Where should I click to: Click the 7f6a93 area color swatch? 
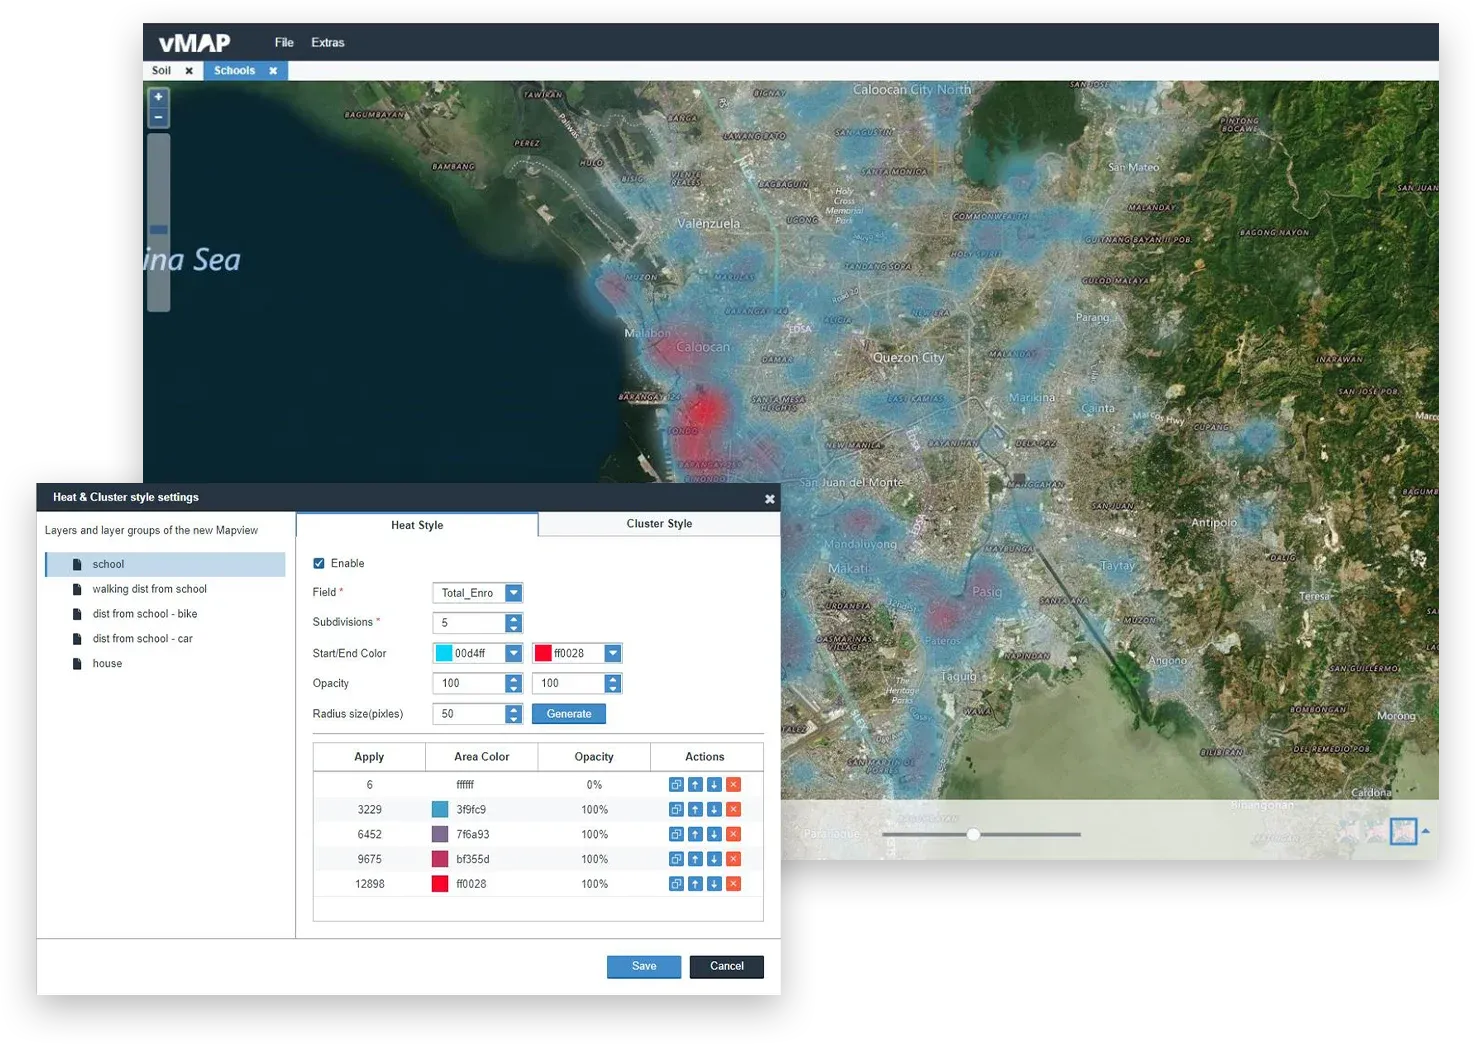(440, 834)
